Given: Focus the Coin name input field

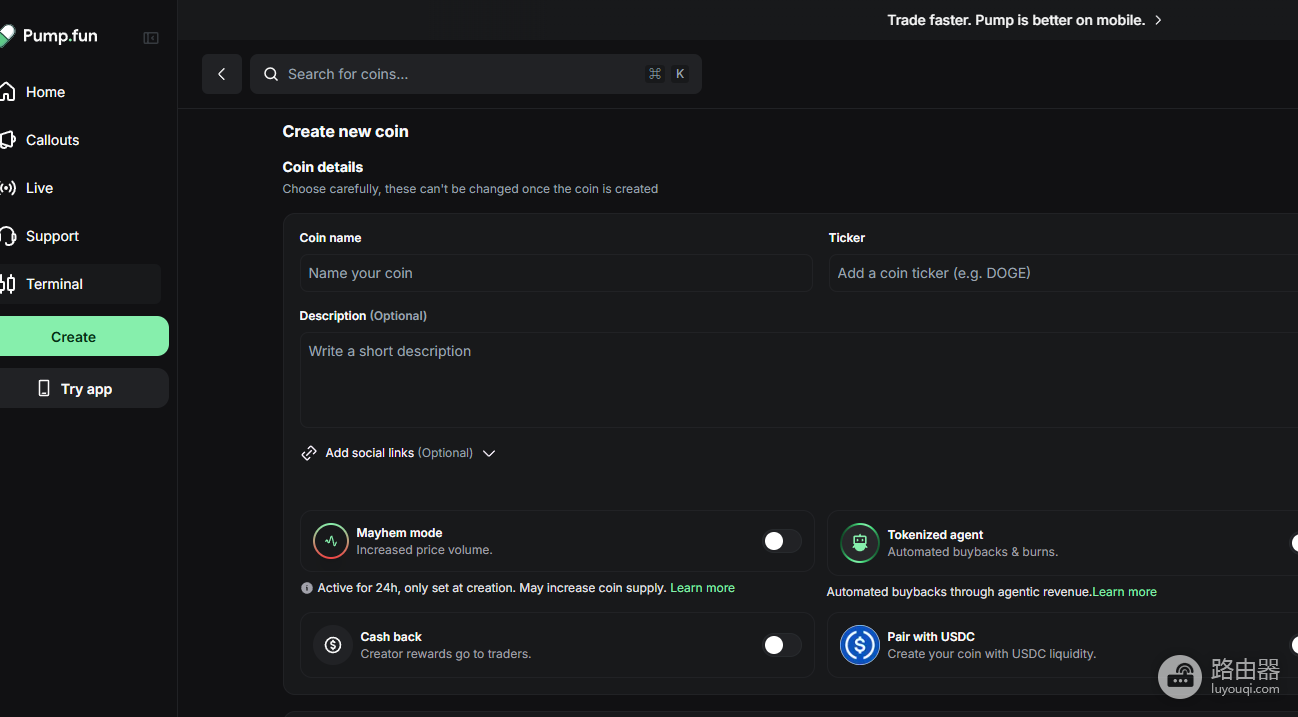Looking at the screenshot, I should 556,273.
